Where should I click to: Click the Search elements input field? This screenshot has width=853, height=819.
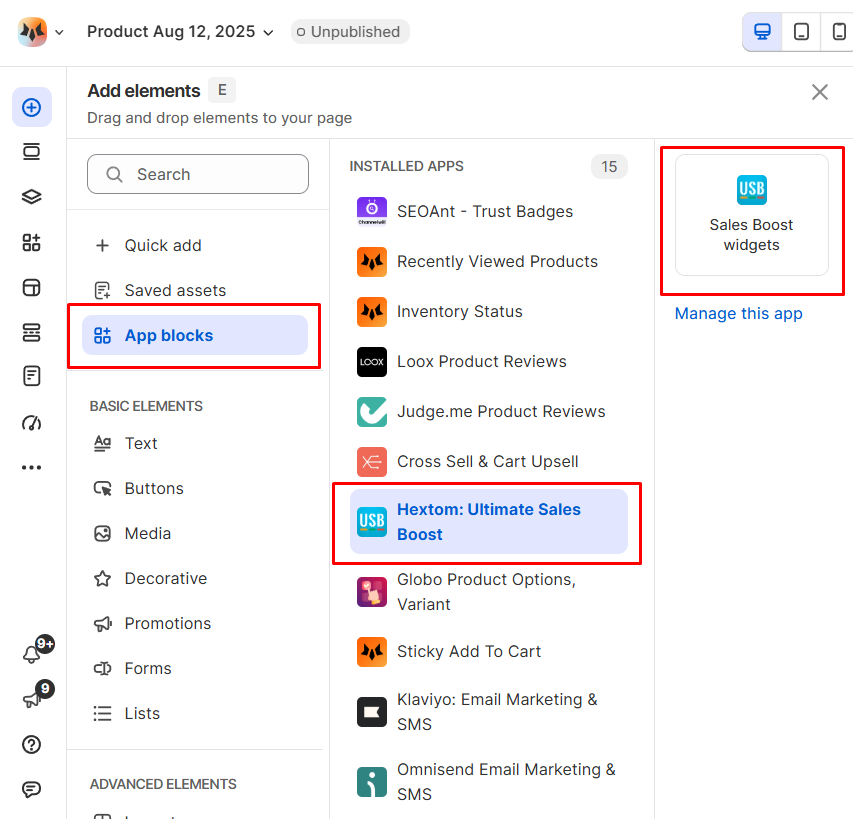tap(198, 174)
